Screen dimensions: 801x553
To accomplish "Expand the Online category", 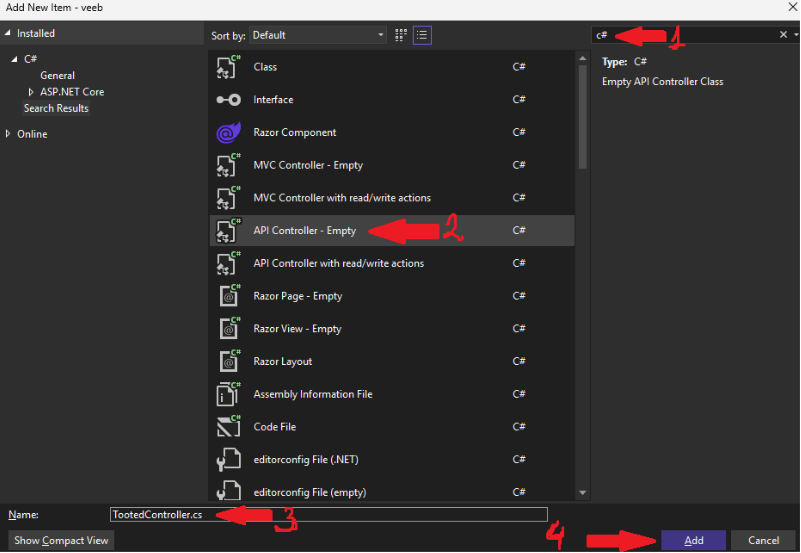I will click(9, 134).
